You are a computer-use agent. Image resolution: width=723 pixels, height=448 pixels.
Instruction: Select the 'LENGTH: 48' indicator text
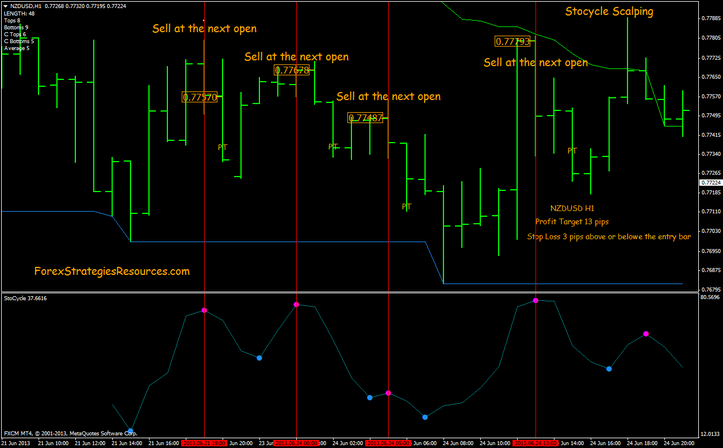(x=19, y=13)
